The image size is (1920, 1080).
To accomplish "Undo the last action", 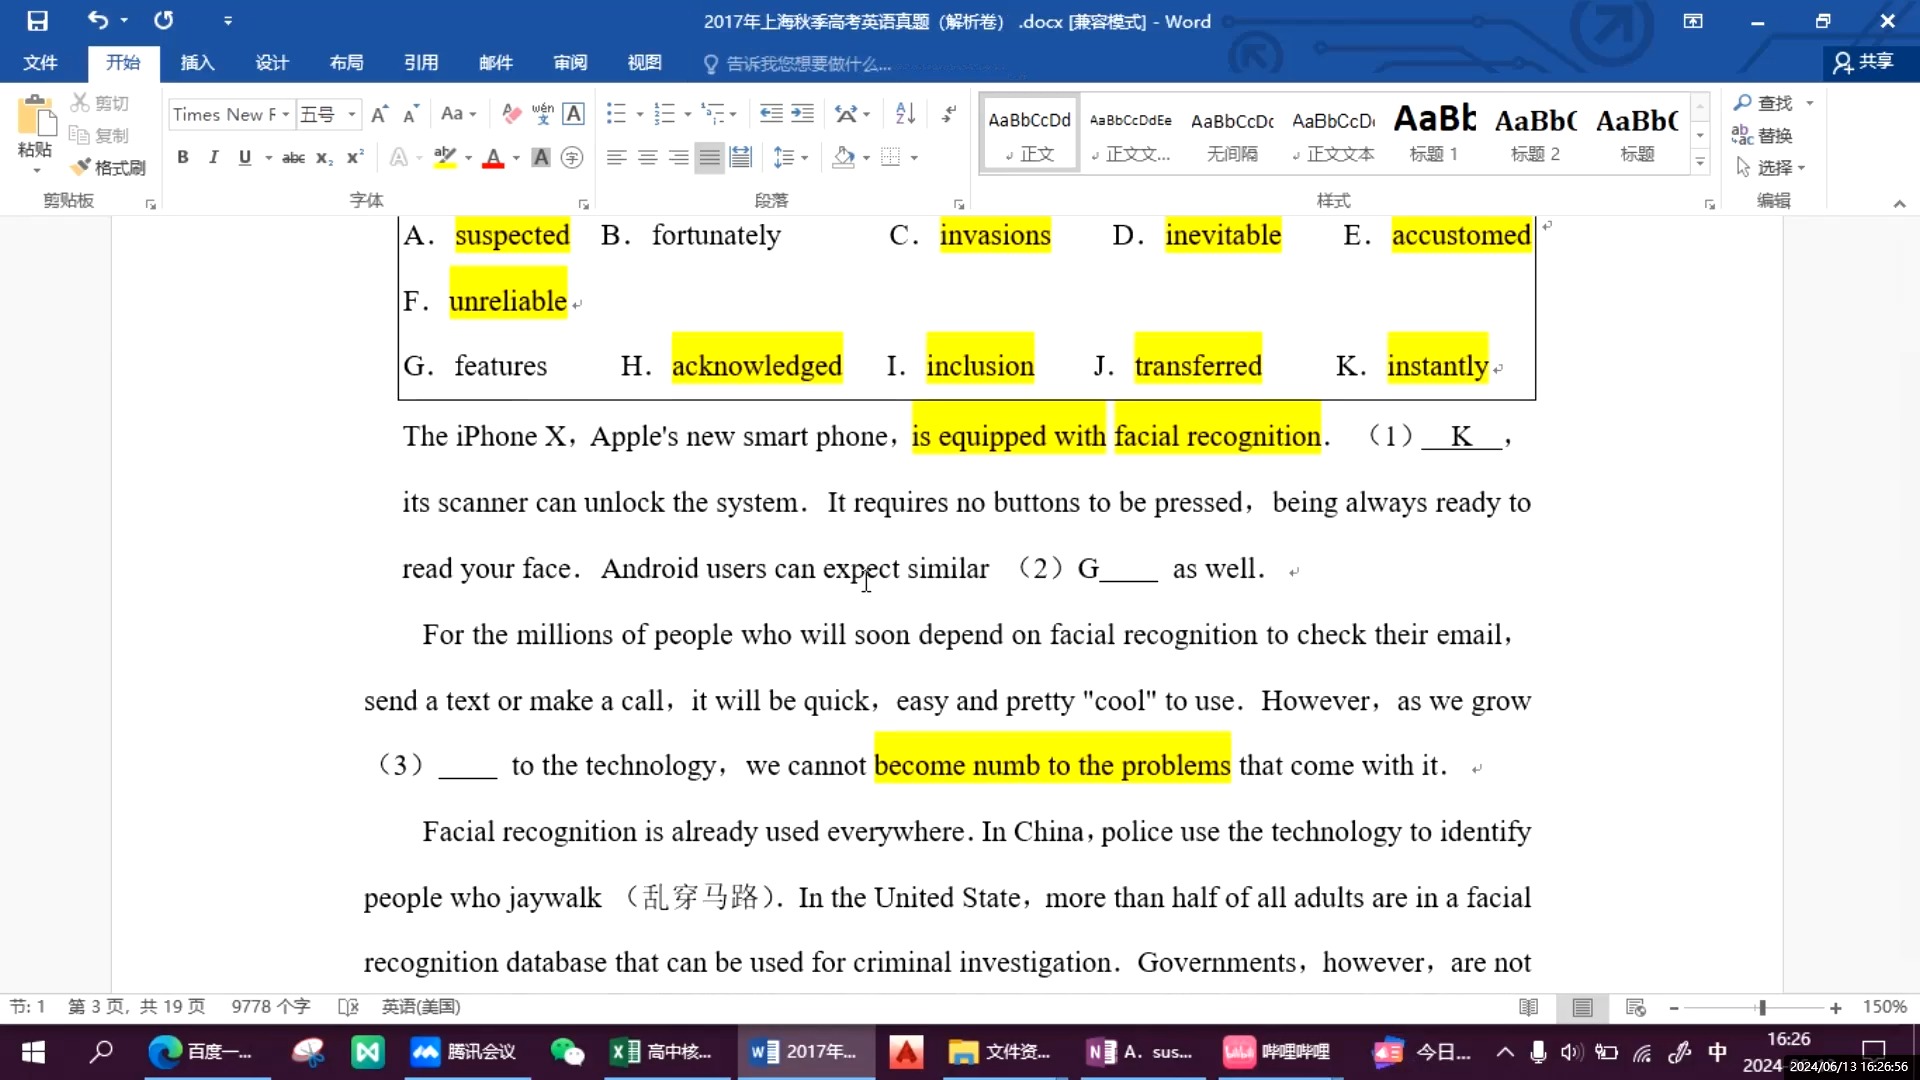I will coord(97,20).
